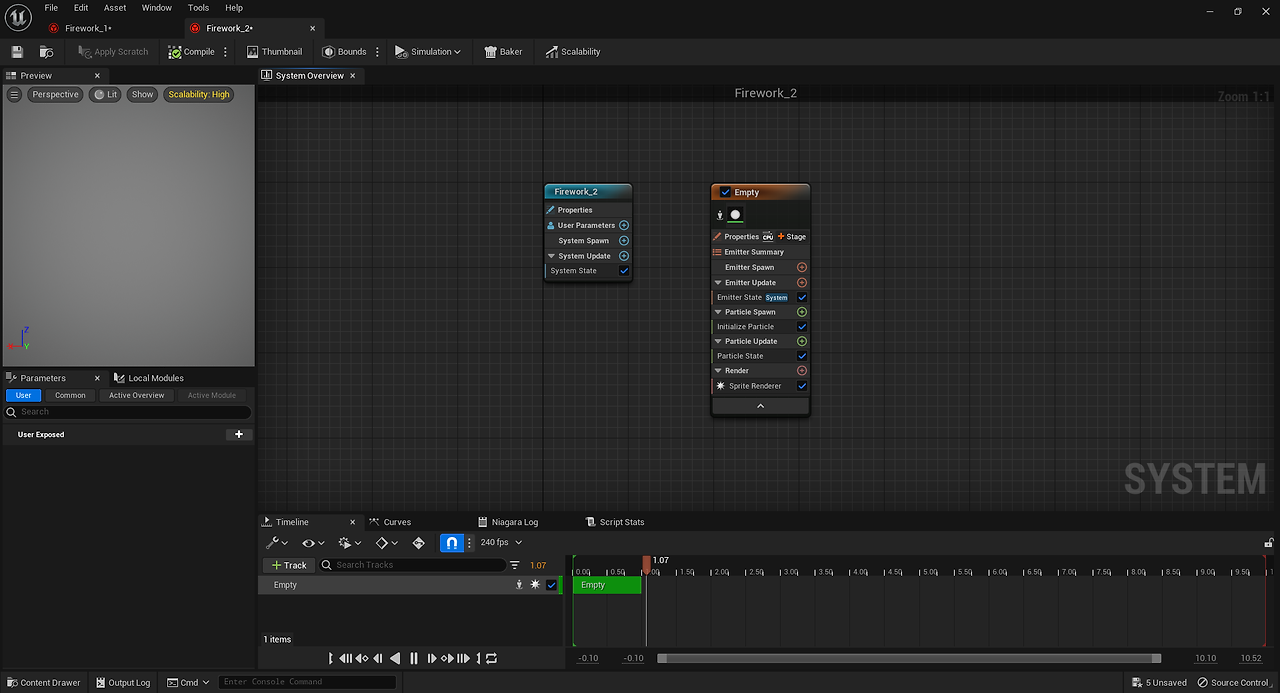Click the renderer star icon on Empty track
Viewport: 1280px width, 693px height.
535,585
